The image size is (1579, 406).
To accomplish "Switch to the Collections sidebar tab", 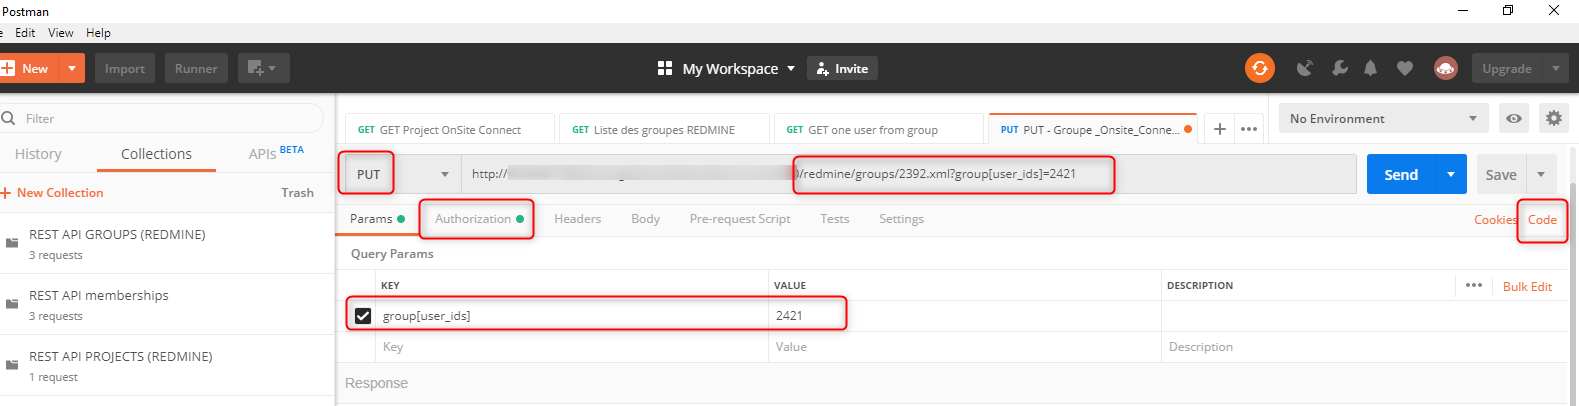I will pos(156,154).
